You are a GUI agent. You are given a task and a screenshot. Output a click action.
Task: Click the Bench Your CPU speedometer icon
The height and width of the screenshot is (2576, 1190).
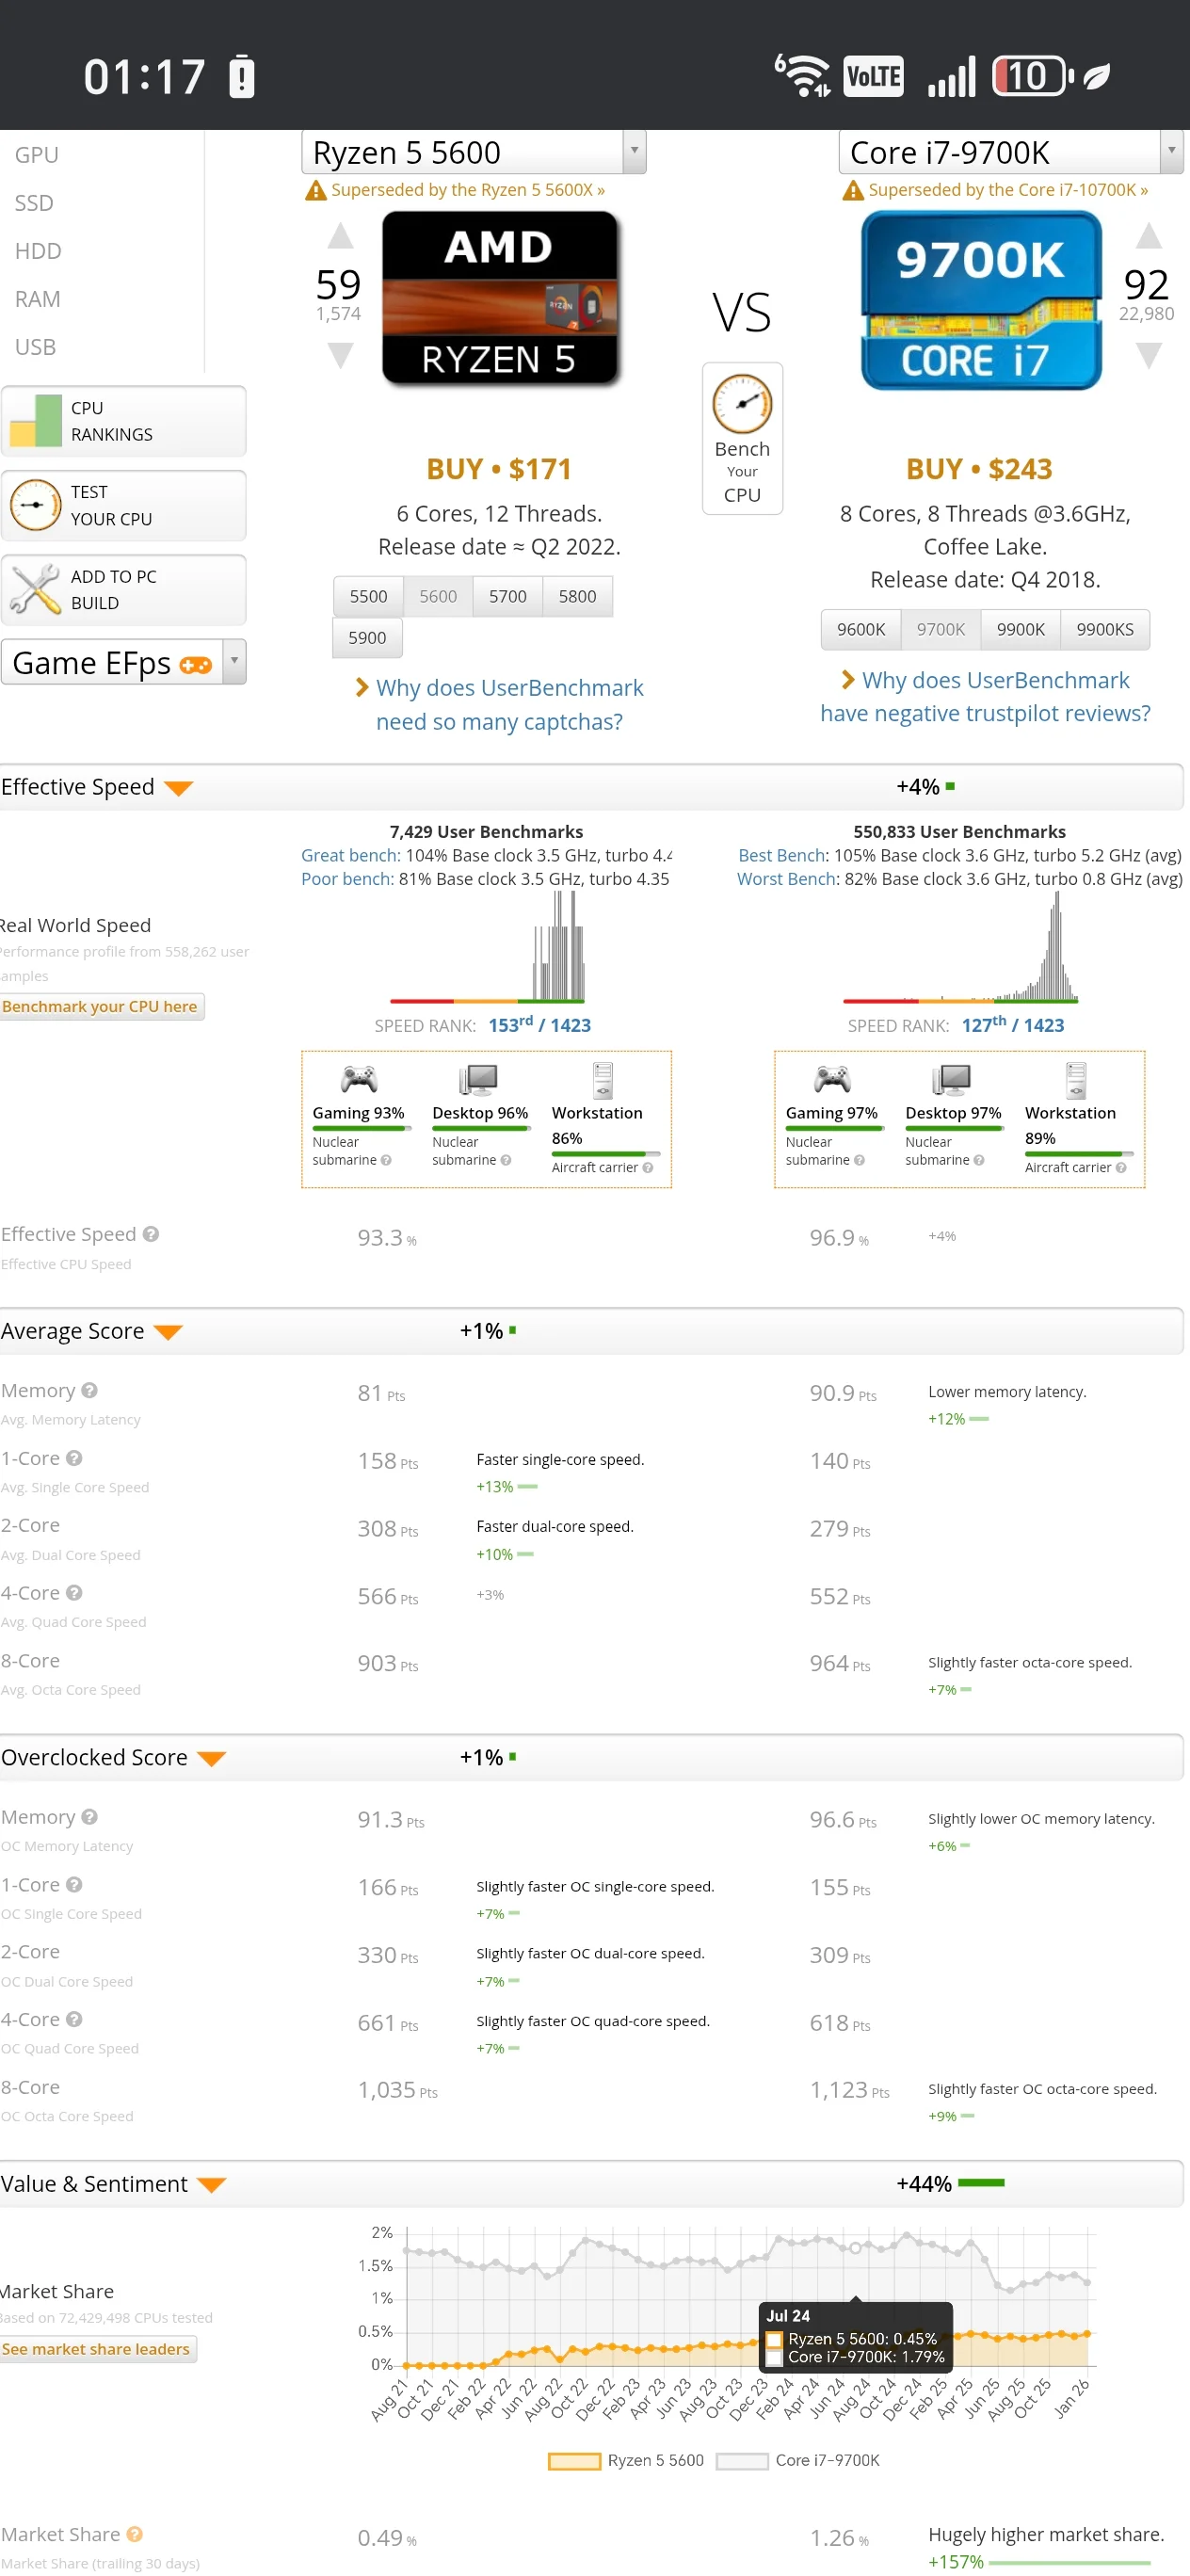point(741,405)
